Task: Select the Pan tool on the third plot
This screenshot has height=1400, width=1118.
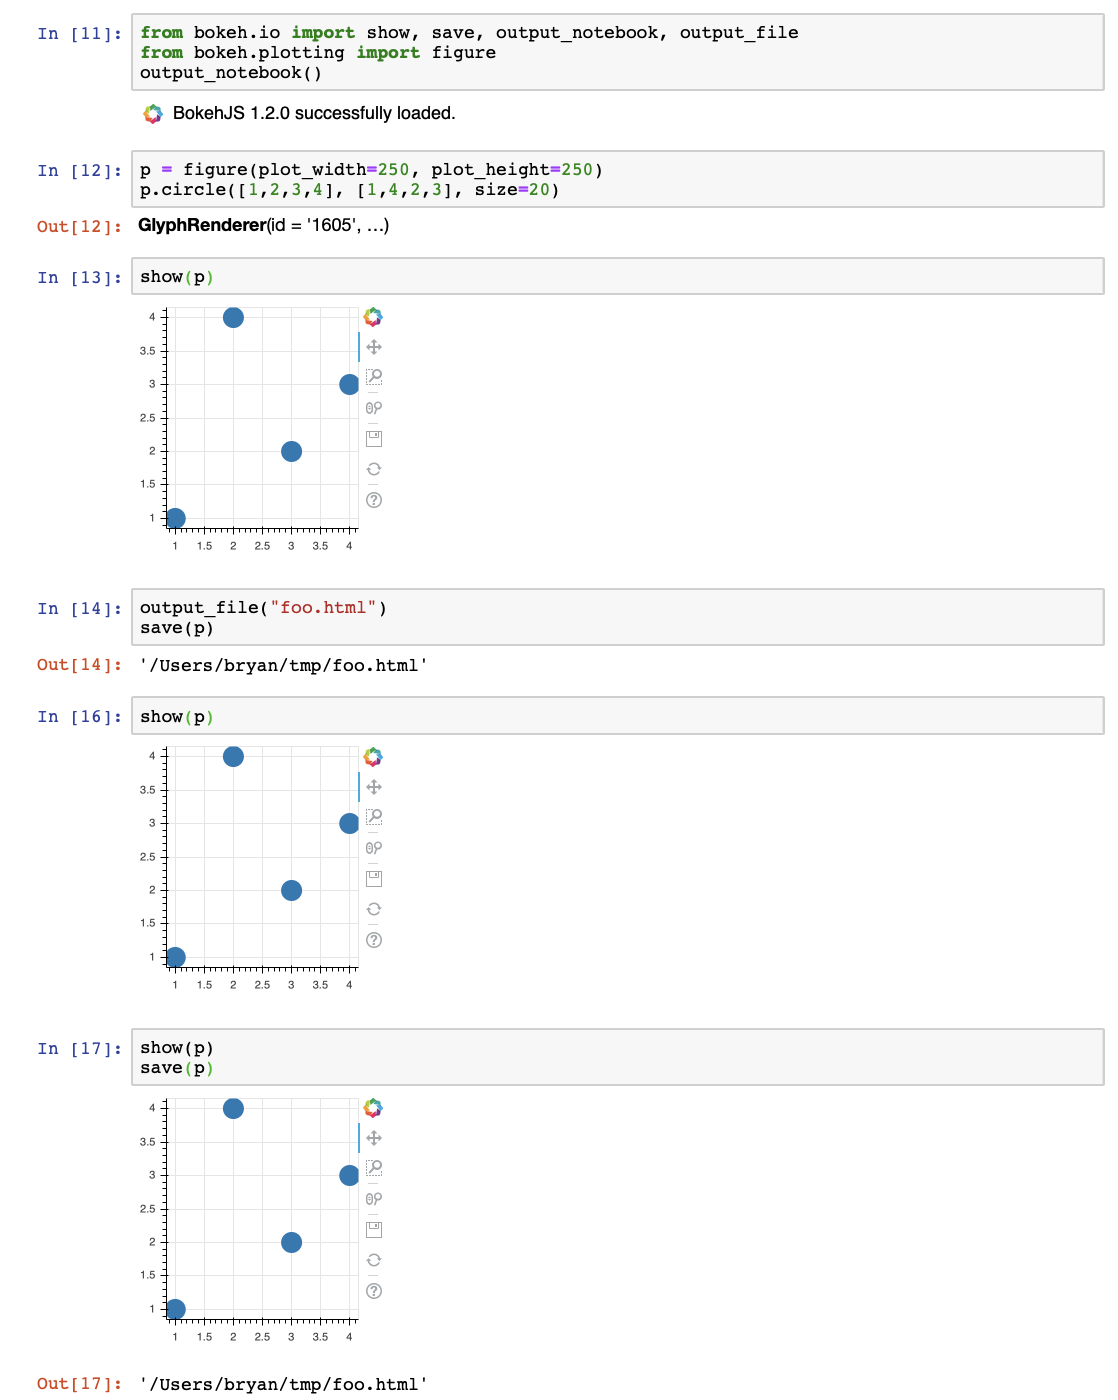Action: 375,1138
